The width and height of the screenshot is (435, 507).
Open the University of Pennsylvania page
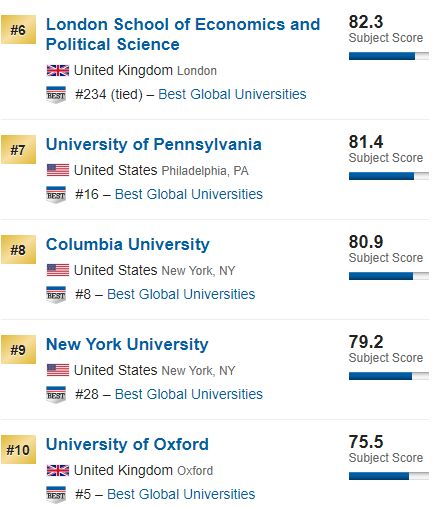(154, 144)
